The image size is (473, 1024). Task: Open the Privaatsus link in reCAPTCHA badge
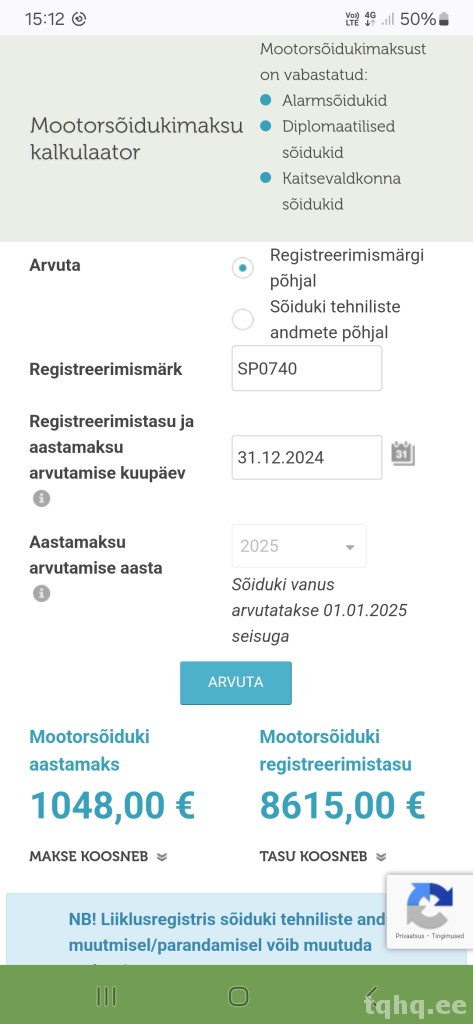coord(410,936)
